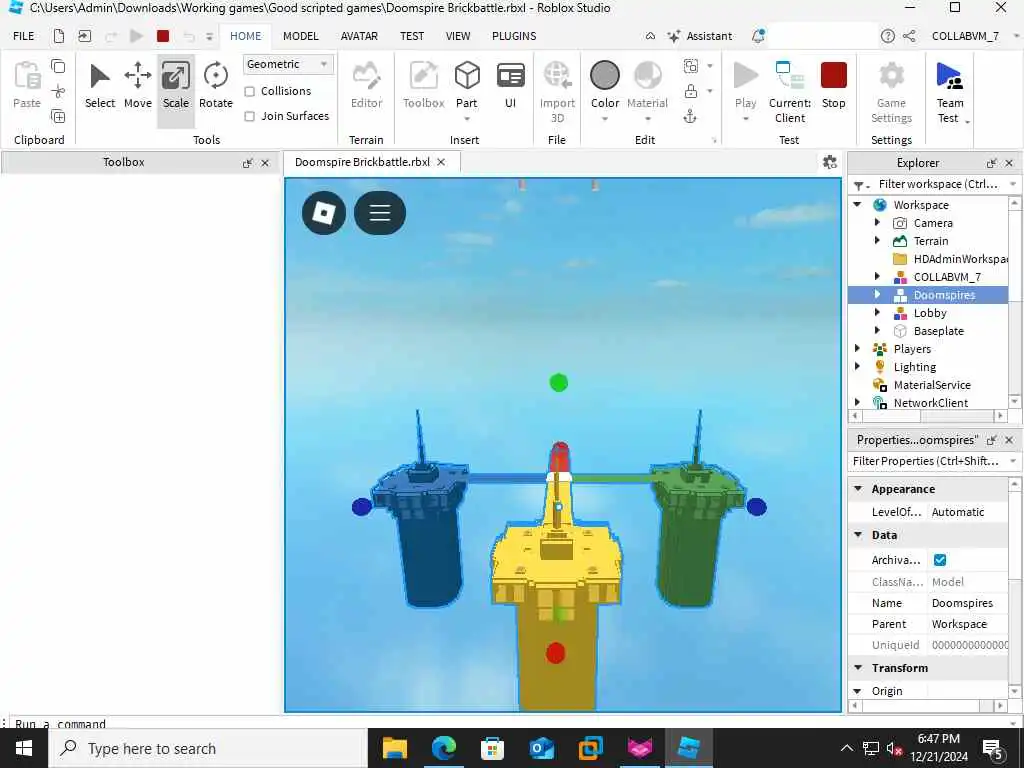This screenshot has height=768, width=1024.
Task: Click the Paste clipboard icon
Action: 27,86
